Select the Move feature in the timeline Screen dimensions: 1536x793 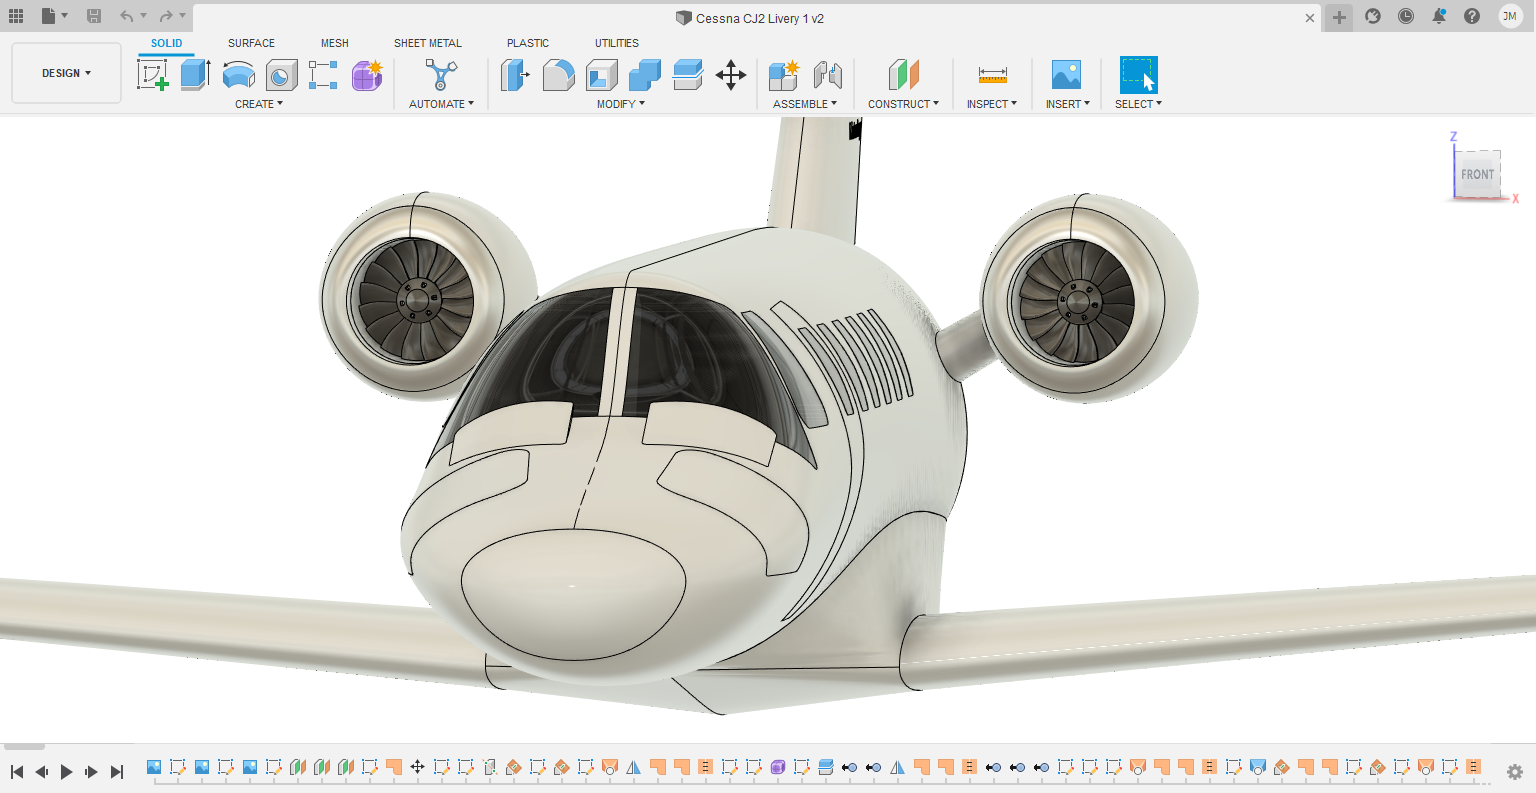417,767
